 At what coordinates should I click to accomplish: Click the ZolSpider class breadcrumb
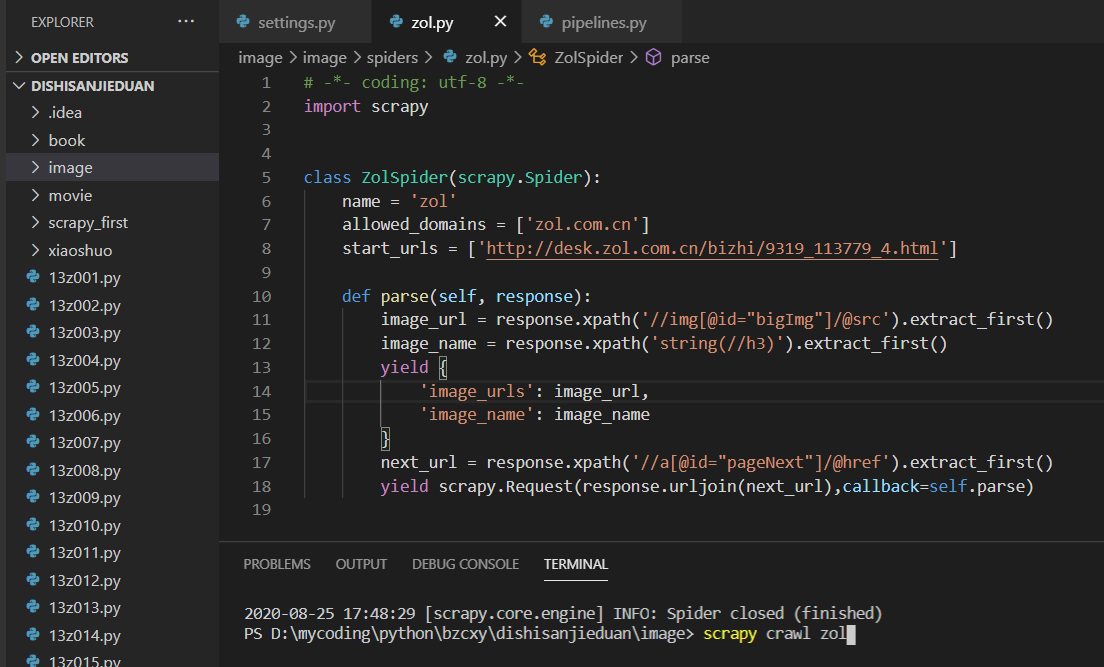point(589,58)
